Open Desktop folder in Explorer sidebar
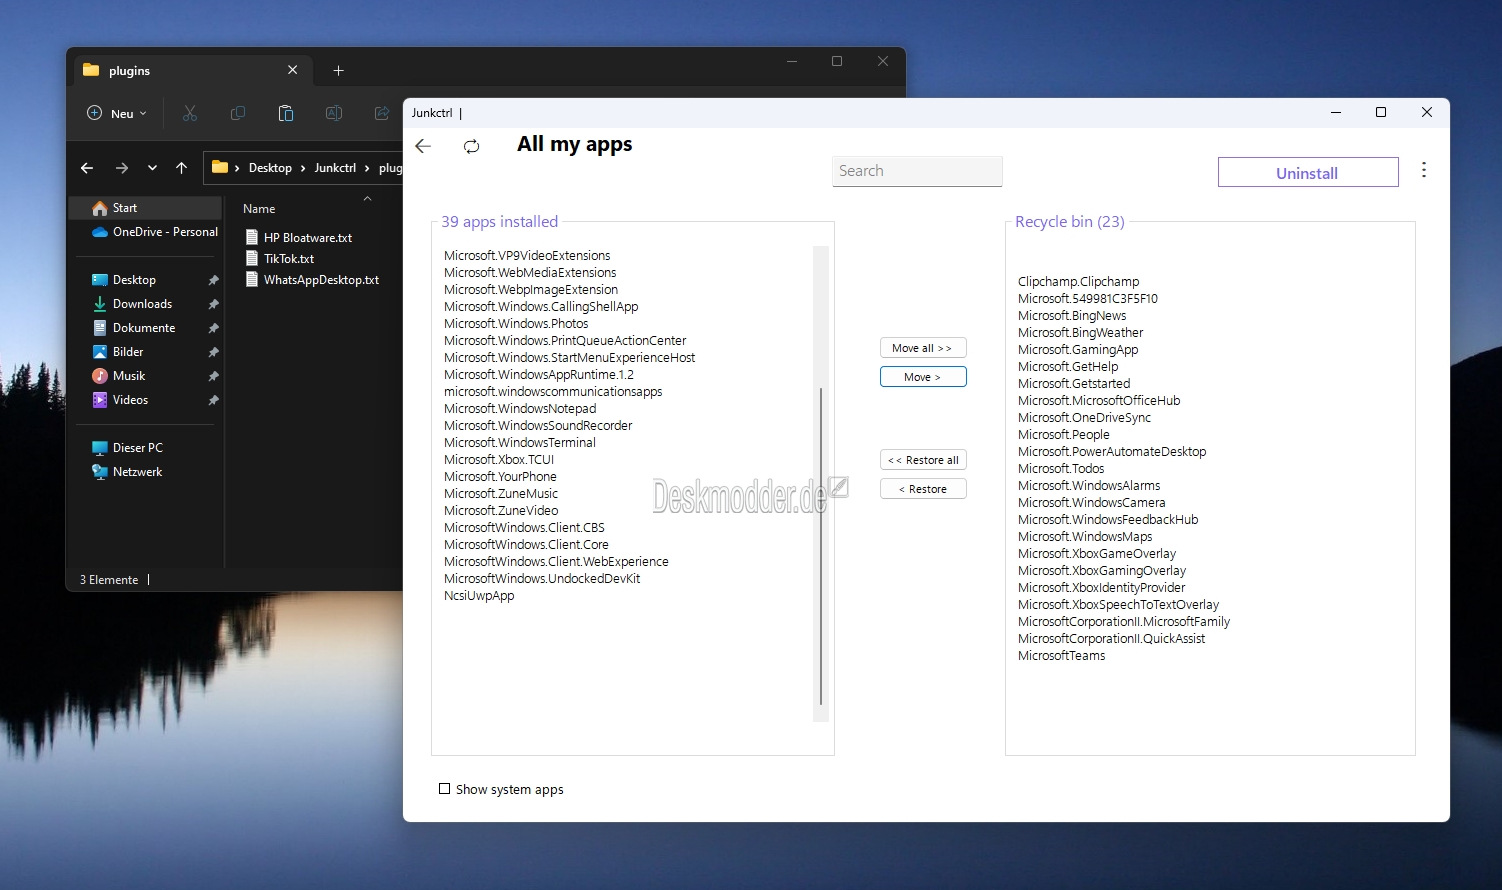The image size is (1502, 890). point(145,280)
